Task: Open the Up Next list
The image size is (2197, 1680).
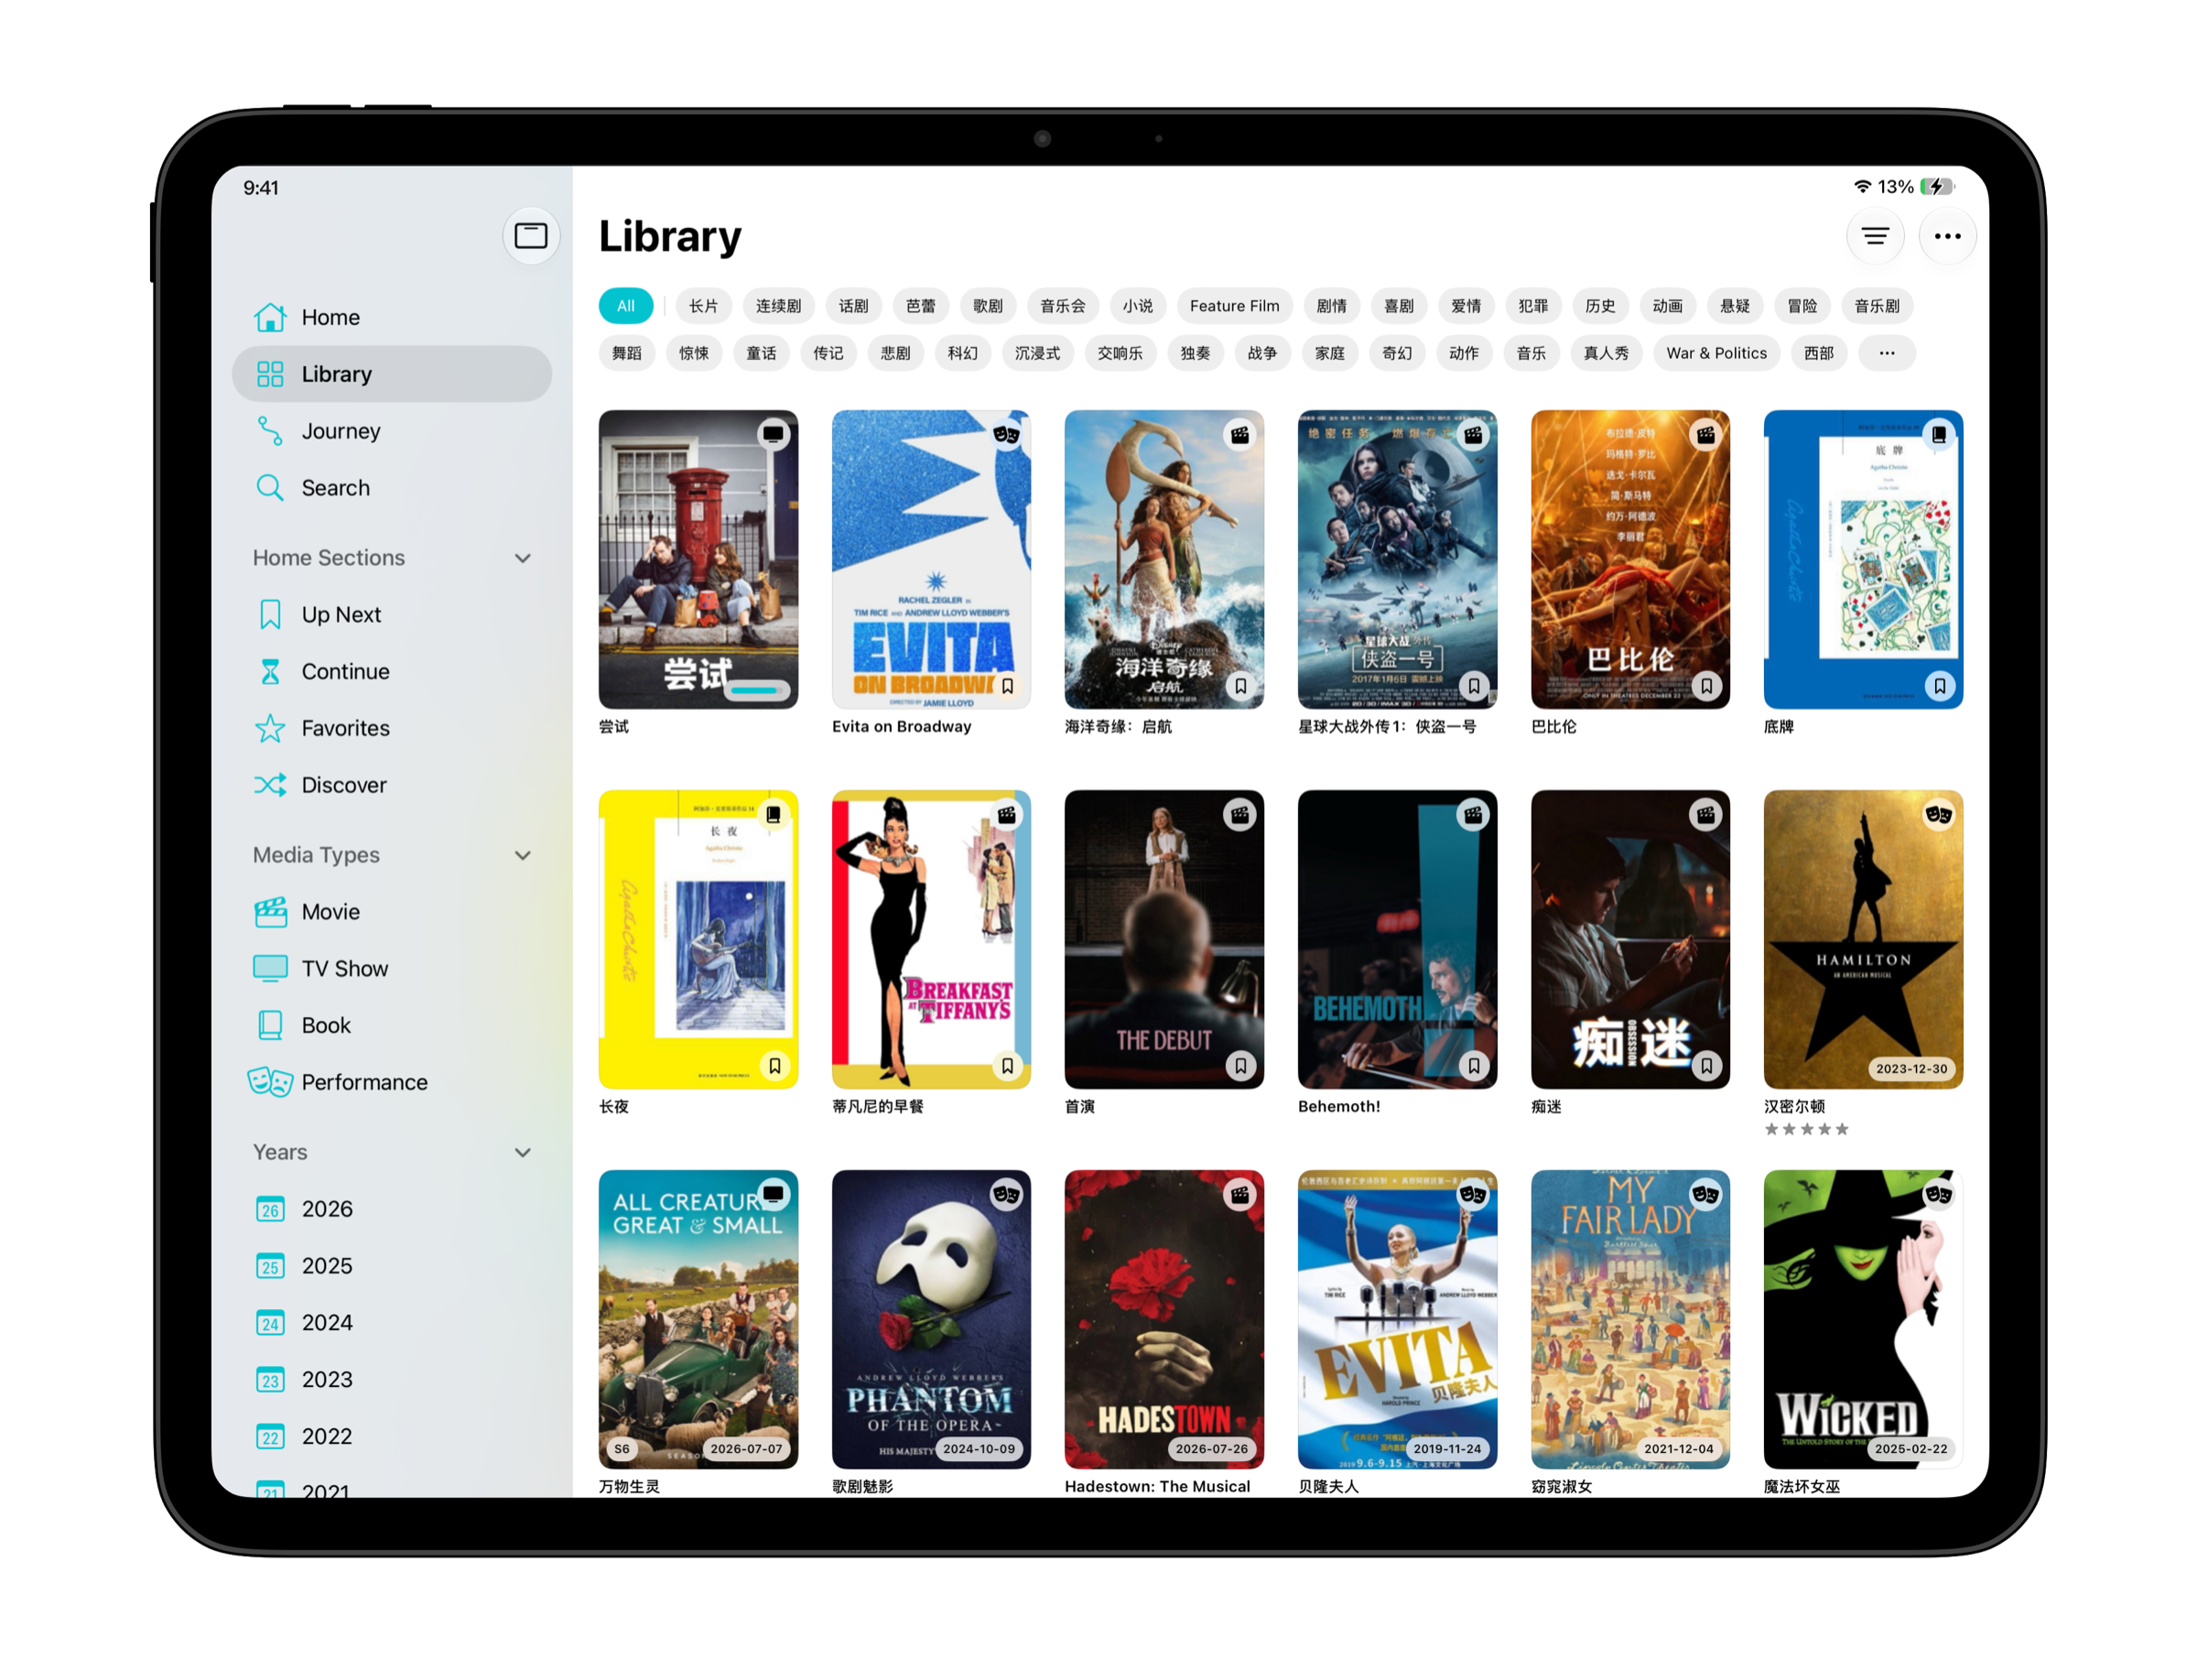Action: 391,615
